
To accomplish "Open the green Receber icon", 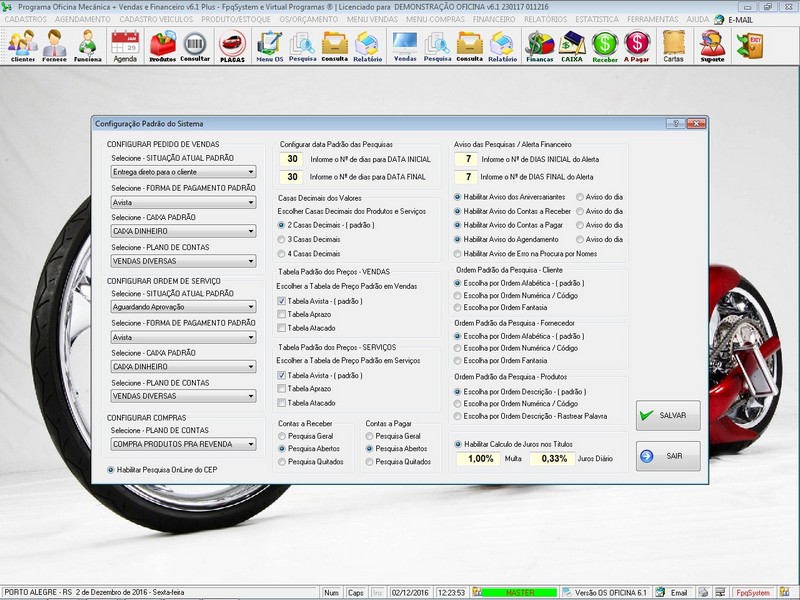I will tap(605, 45).
